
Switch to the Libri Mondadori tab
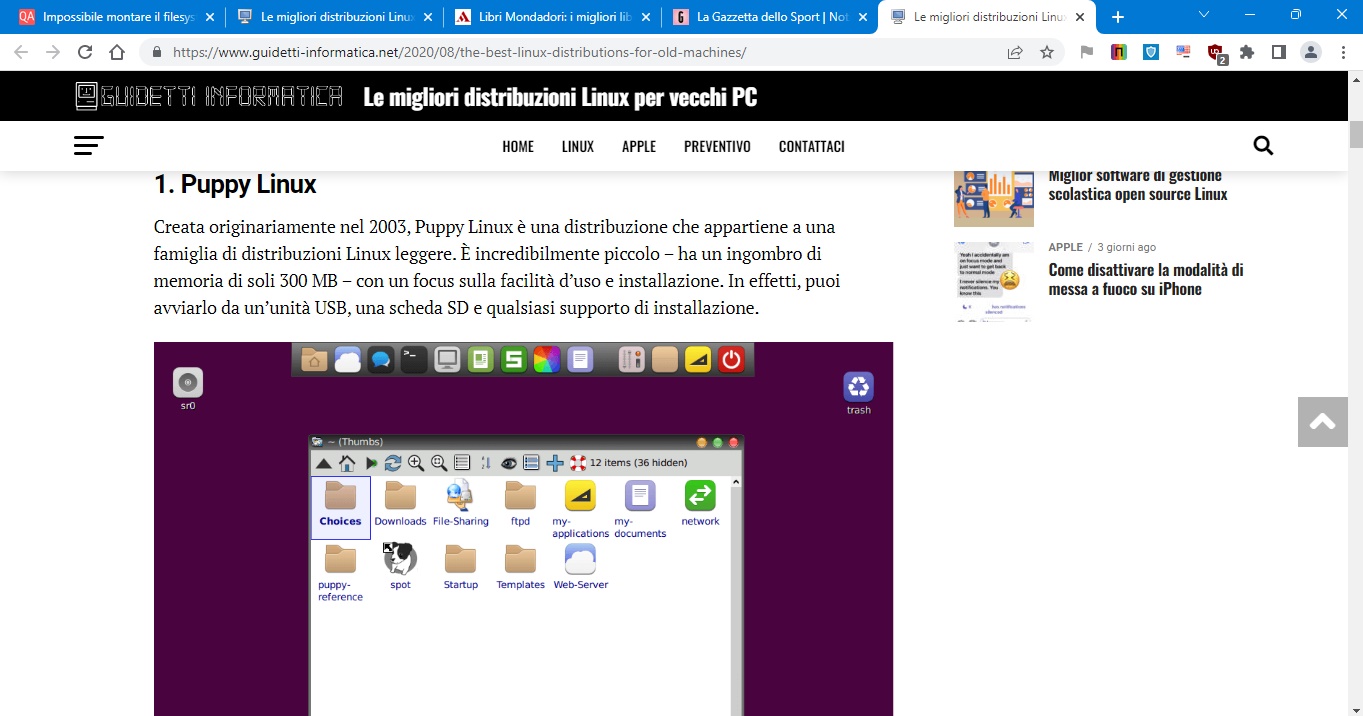tap(553, 17)
